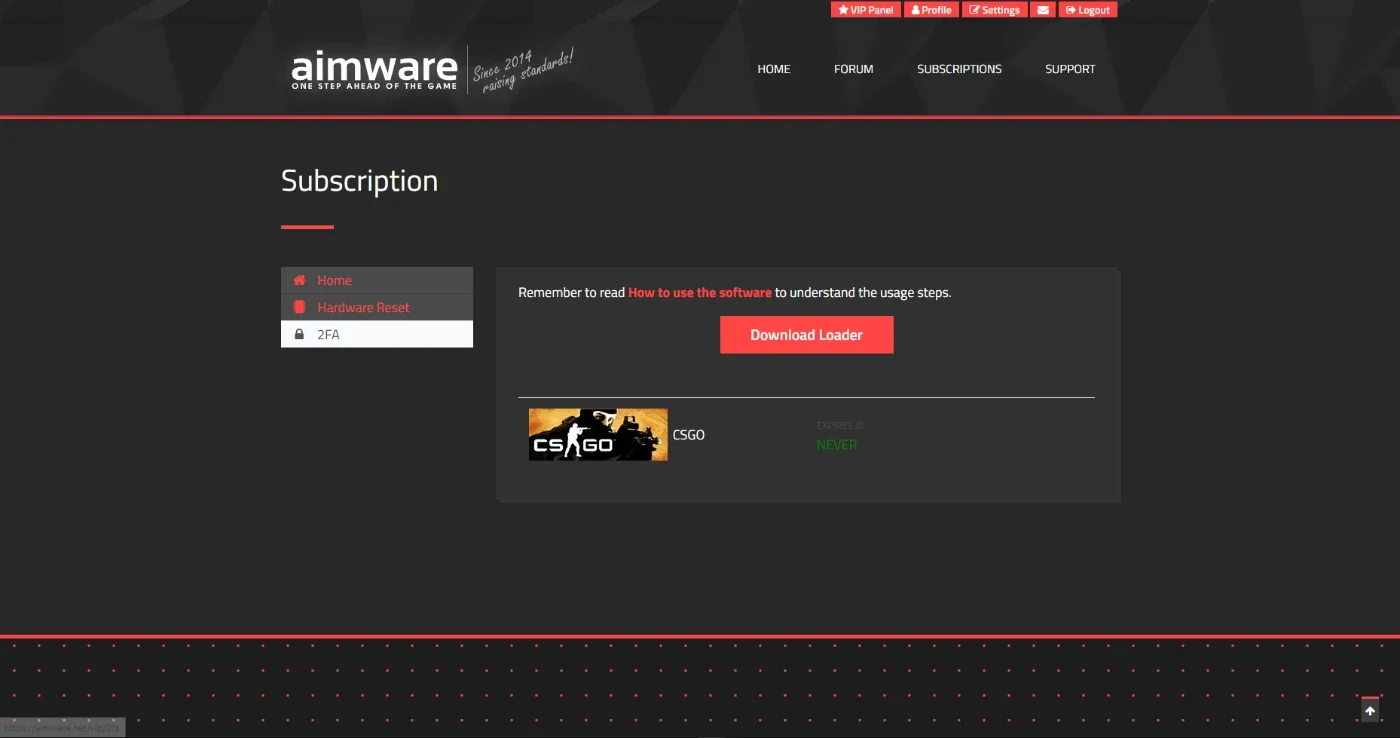
Task: Click the aimware logo
Action: point(374,70)
